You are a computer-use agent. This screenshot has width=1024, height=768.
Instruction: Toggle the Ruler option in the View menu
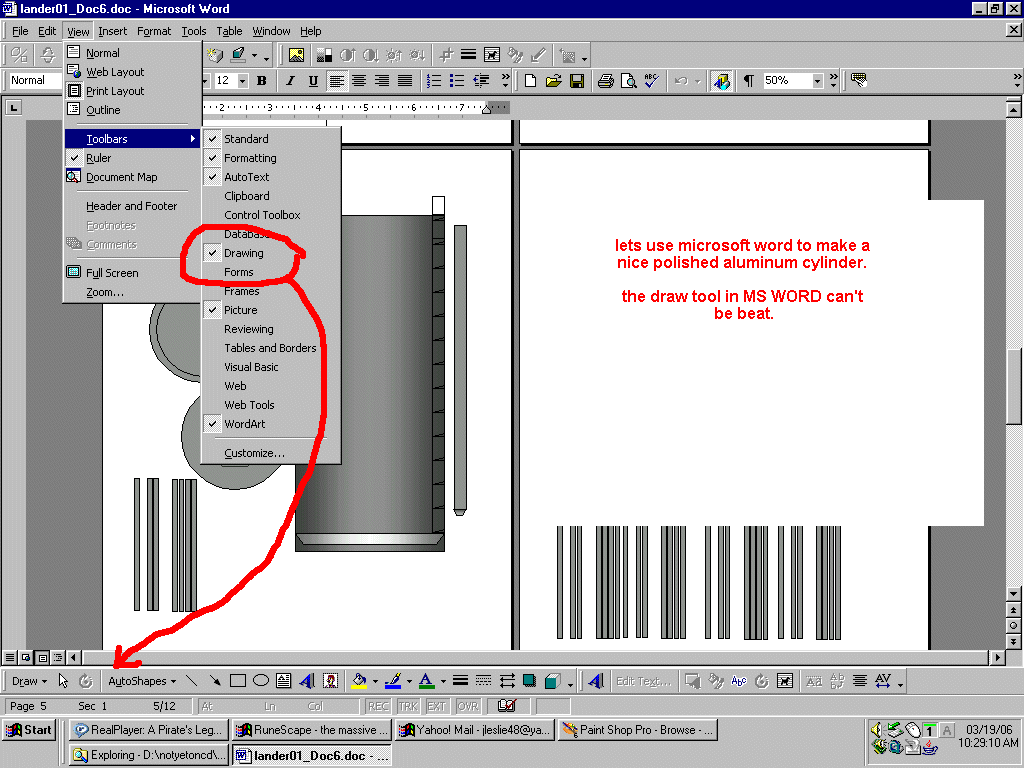coord(132,158)
